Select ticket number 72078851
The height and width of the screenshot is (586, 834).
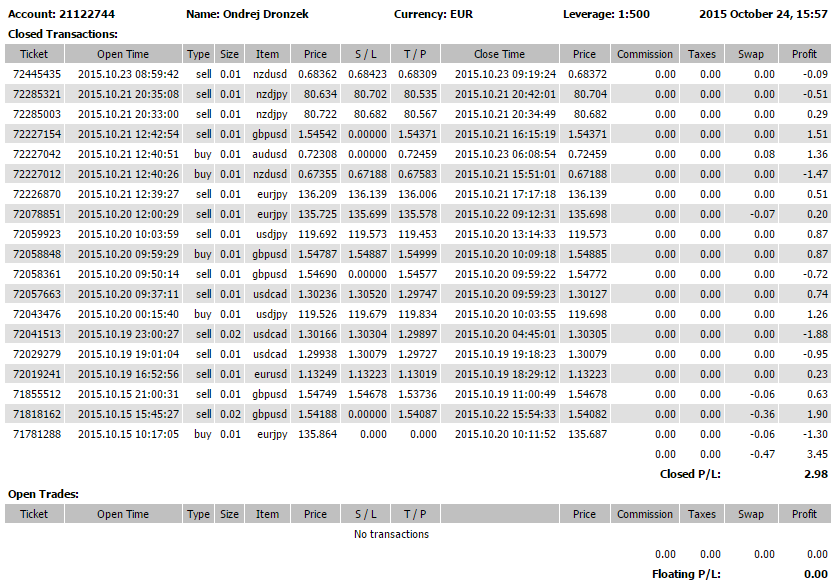click(x=37, y=214)
